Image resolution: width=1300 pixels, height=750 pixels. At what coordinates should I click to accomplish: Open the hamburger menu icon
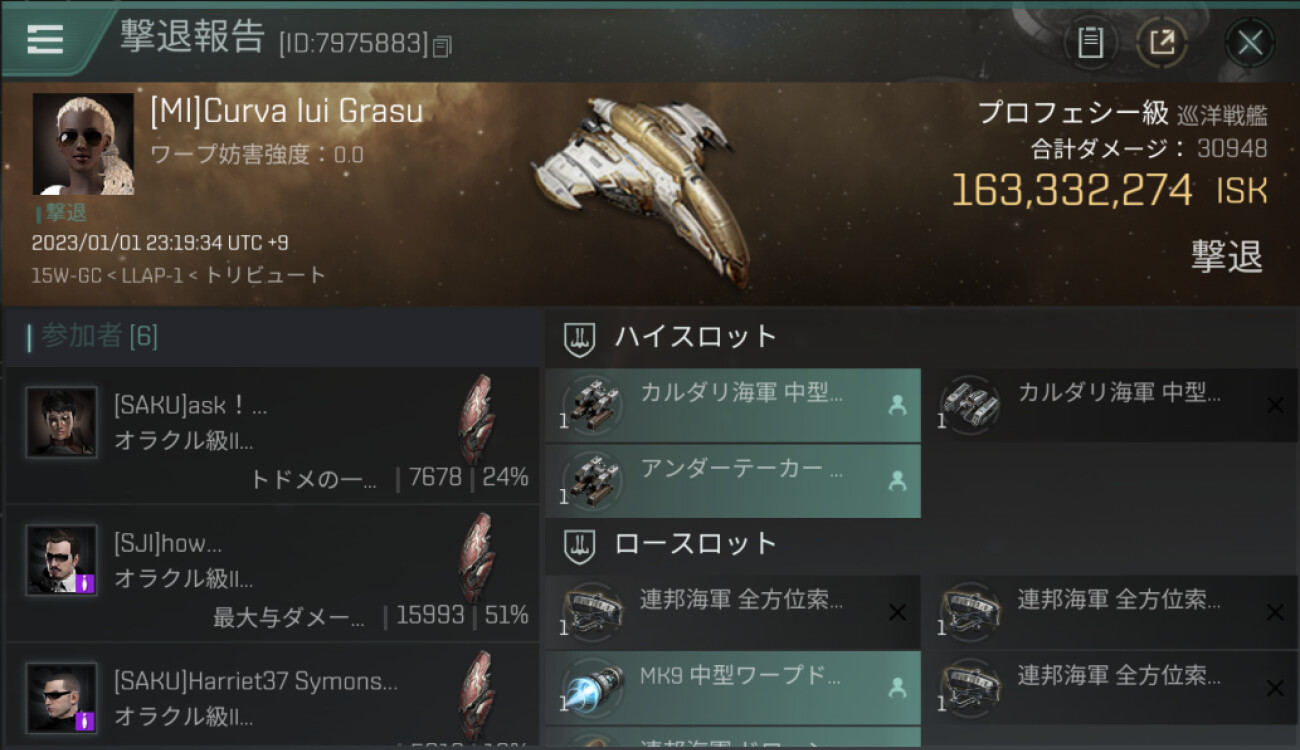point(45,39)
